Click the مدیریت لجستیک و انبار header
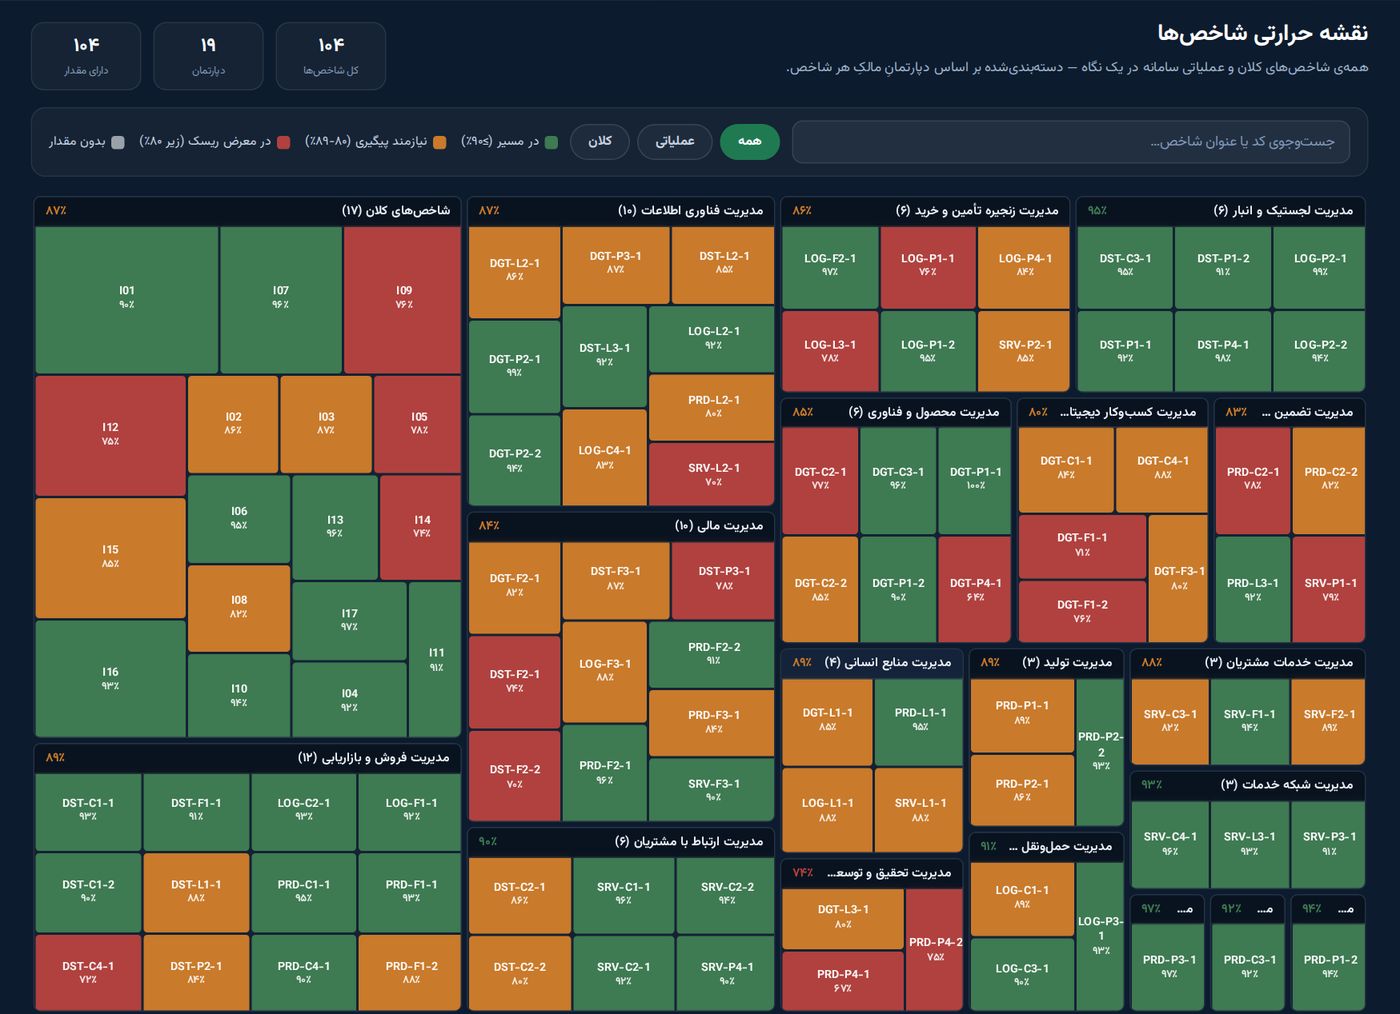 (1221, 211)
